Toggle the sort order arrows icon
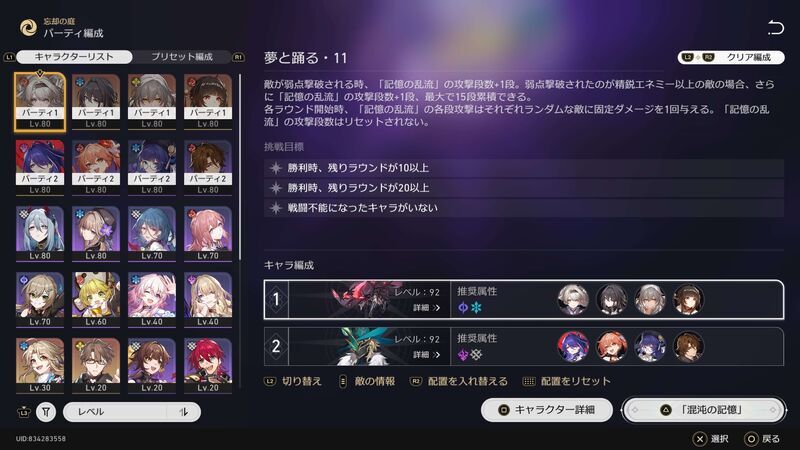800x450 pixels. click(x=183, y=412)
